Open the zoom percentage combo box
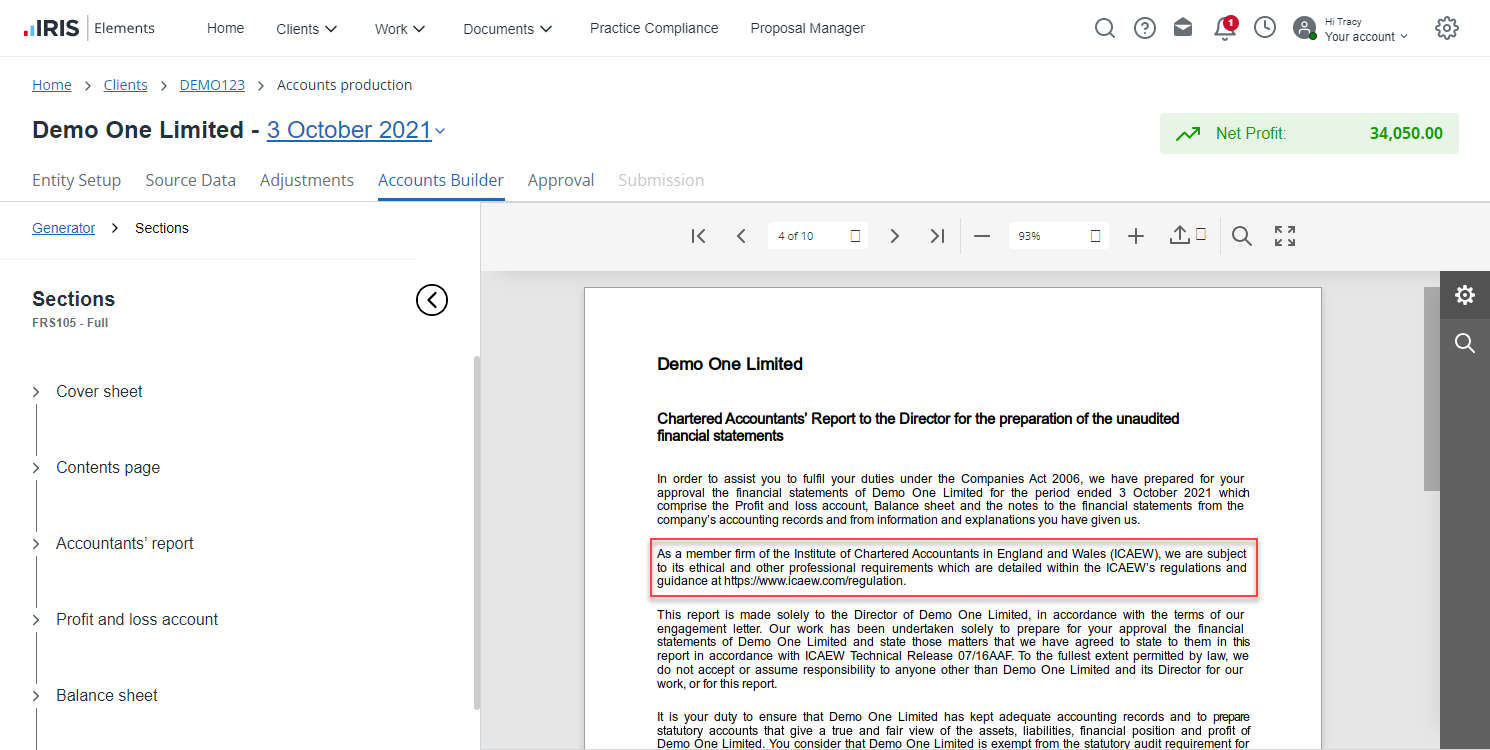 pyautogui.click(x=1057, y=236)
